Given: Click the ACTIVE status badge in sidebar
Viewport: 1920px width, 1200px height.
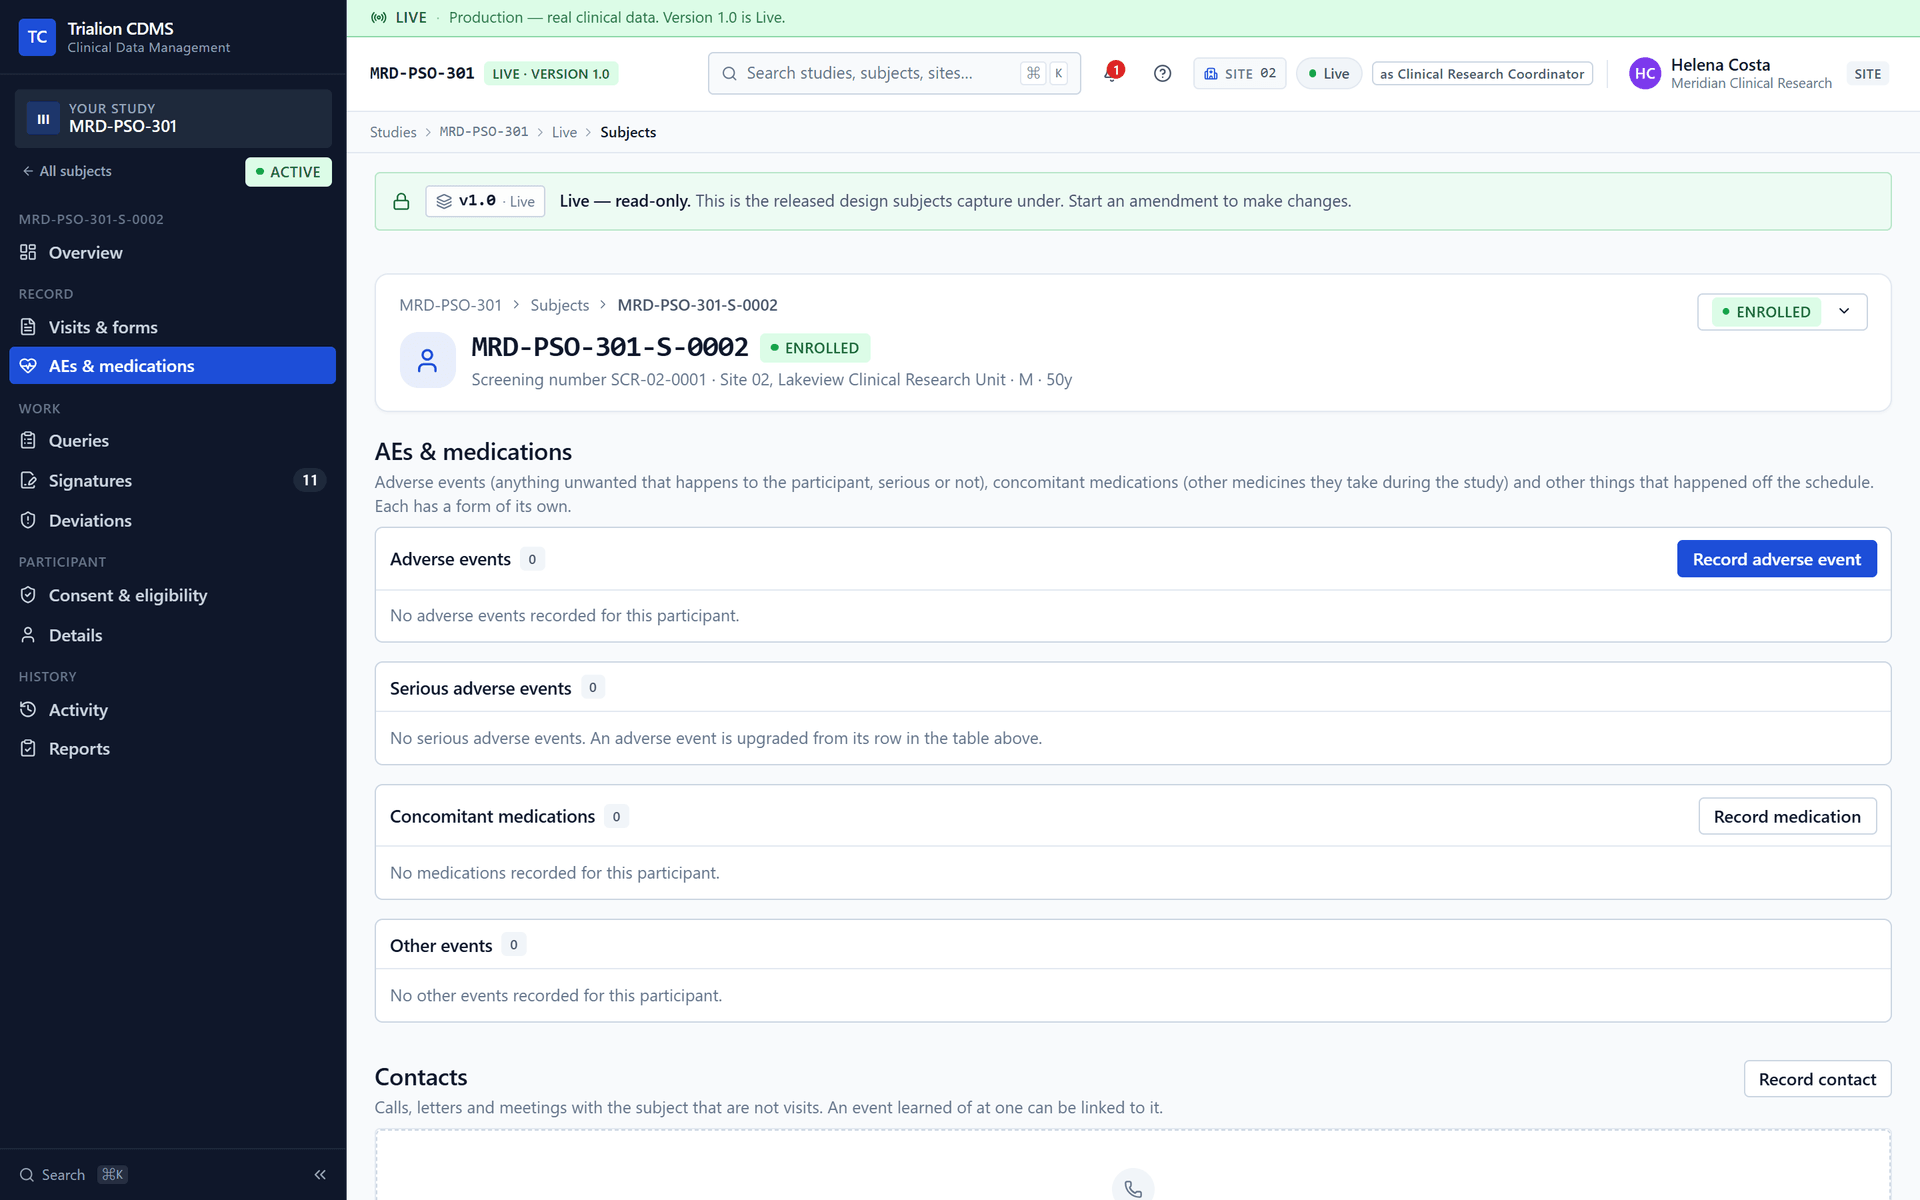Looking at the screenshot, I should point(288,172).
